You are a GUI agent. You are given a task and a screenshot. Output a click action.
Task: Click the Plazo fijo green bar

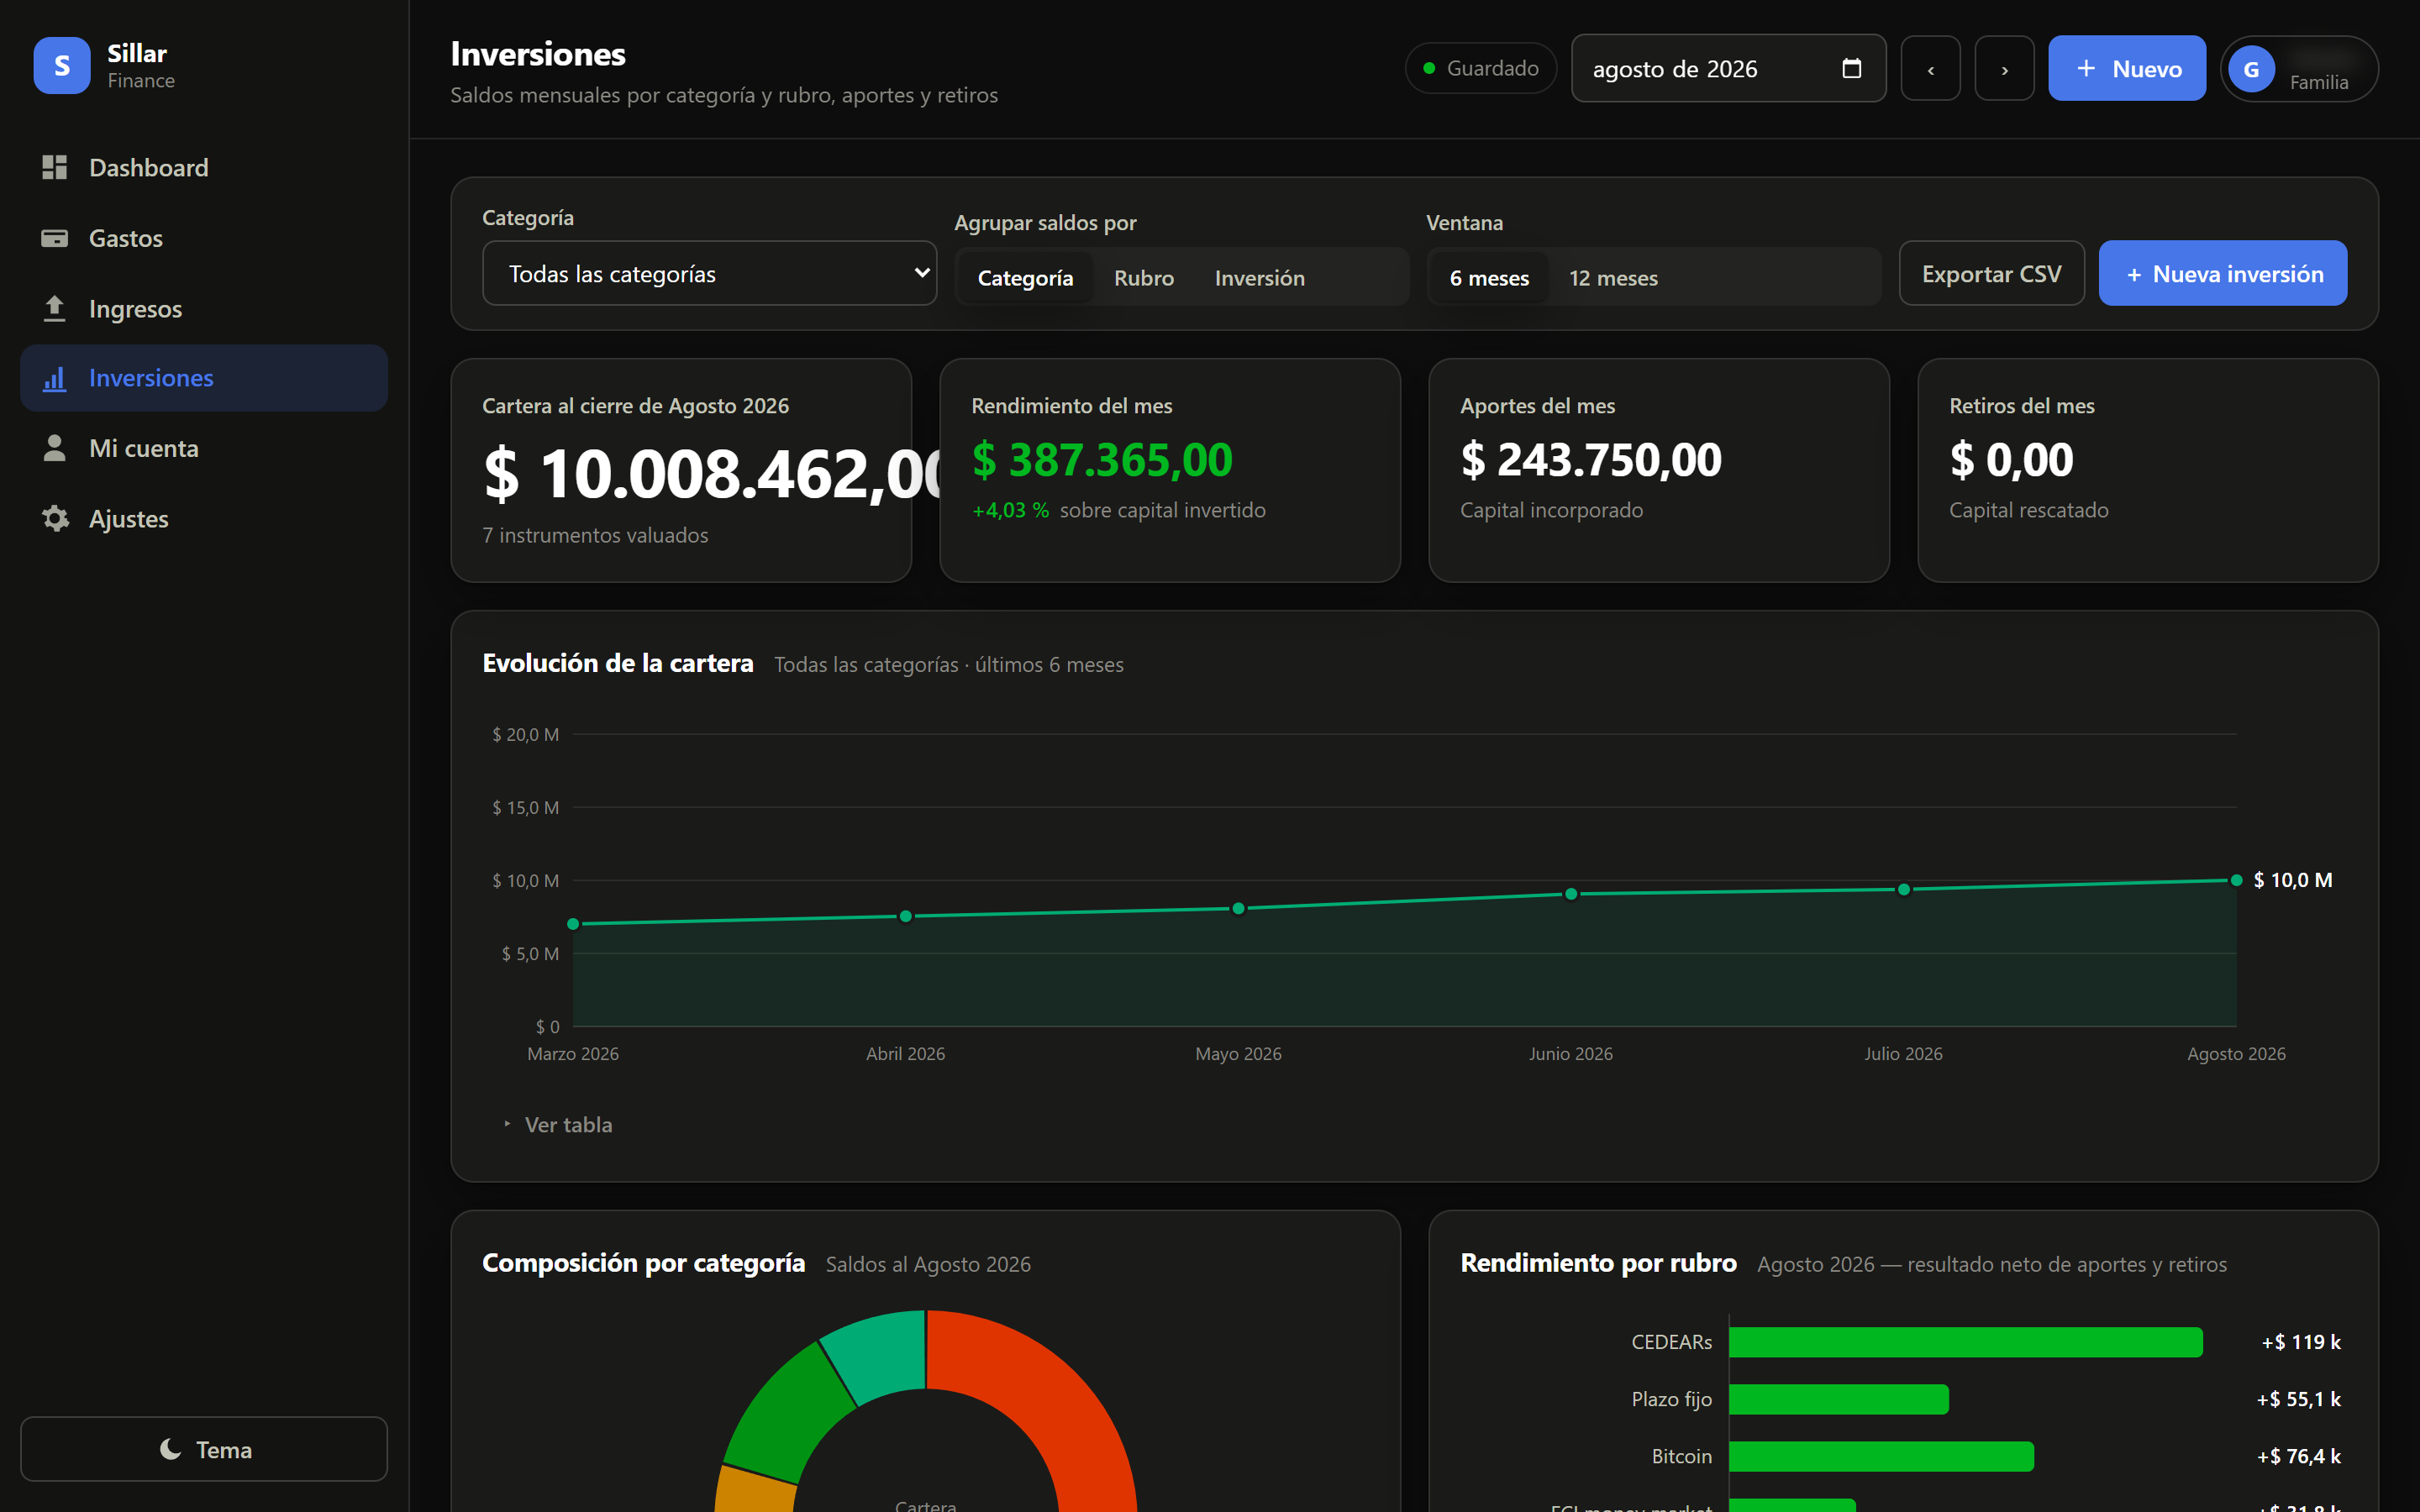click(1838, 1399)
